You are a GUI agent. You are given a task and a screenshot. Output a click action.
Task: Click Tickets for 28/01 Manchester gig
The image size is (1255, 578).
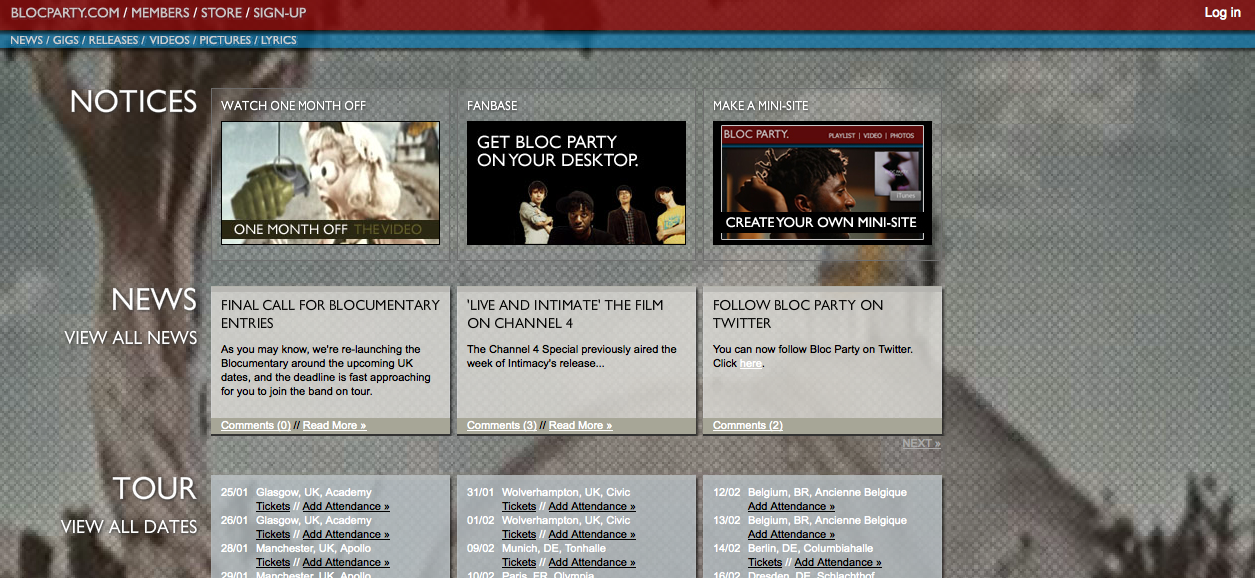click(273, 562)
